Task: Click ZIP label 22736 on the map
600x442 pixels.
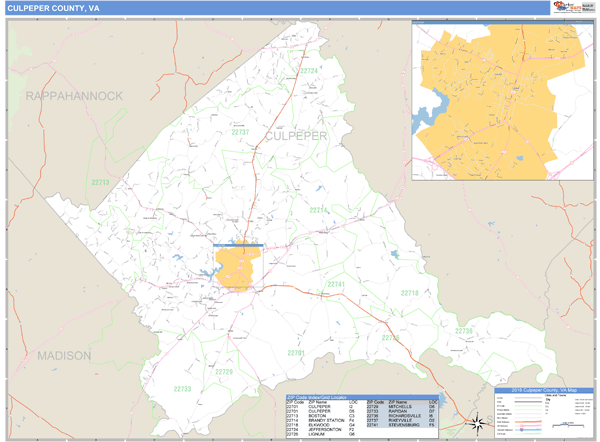Action: pos(464,331)
